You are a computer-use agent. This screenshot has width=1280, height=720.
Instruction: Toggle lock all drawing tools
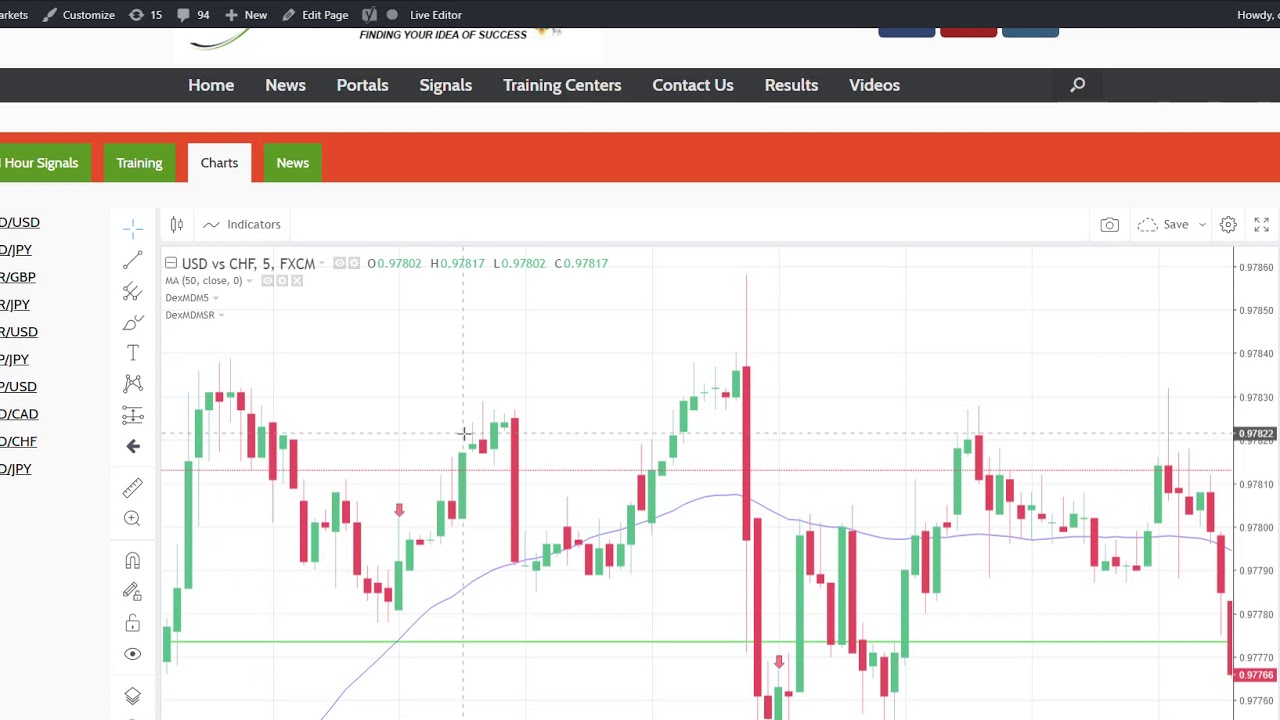pos(133,623)
